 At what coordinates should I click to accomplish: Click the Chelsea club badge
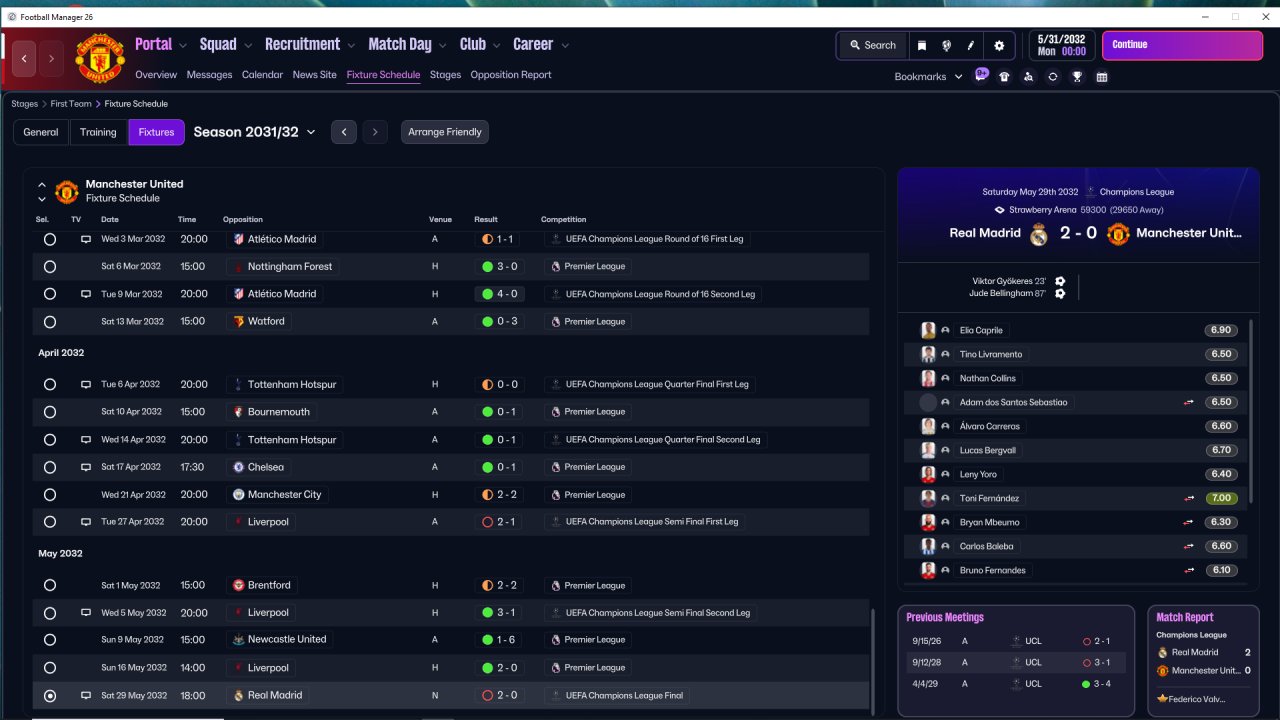[238, 467]
